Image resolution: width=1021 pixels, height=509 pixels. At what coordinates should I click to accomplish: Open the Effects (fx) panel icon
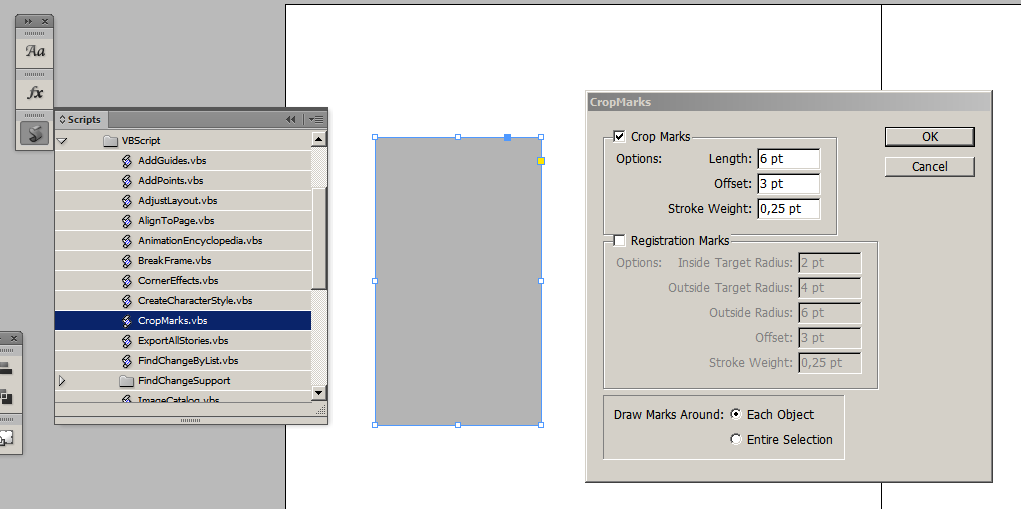tap(35, 92)
